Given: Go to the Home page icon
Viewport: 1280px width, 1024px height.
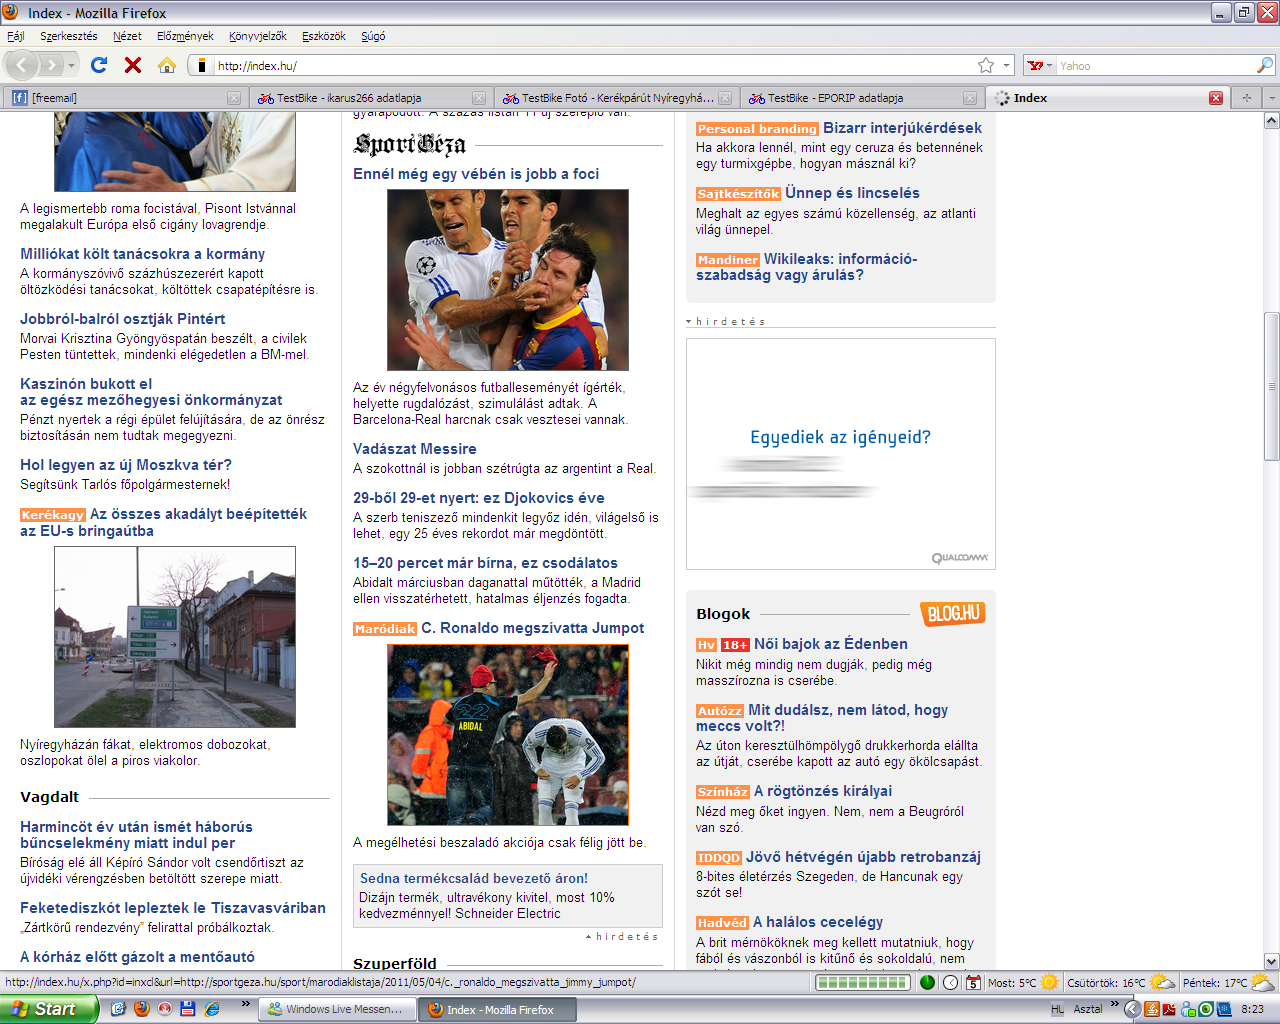Looking at the screenshot, I should coord(167,65).
